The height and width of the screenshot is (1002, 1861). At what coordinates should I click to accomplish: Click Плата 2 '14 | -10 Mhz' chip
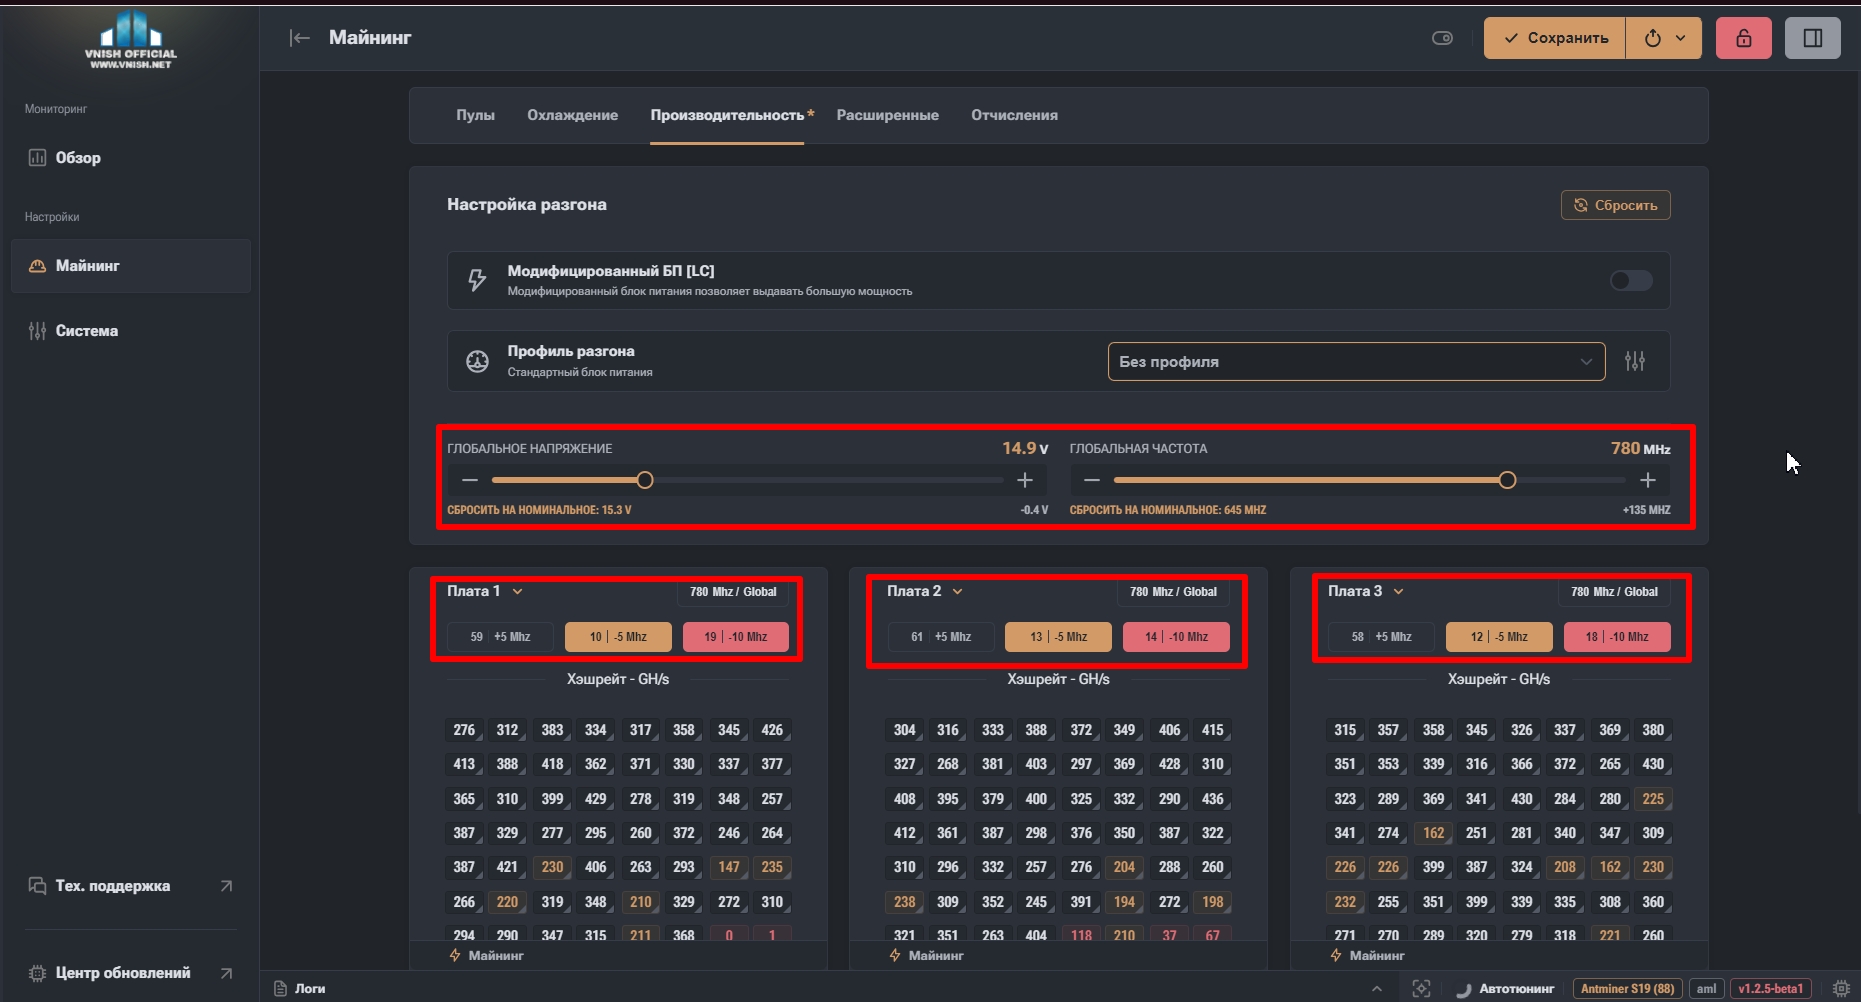[x=1176, y=637]
